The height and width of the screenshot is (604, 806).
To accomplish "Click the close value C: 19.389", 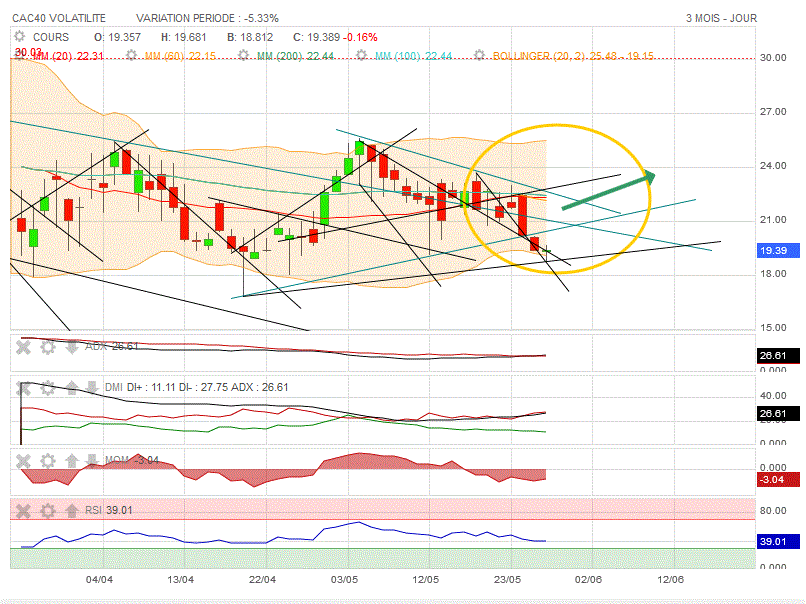I will 316,37.
